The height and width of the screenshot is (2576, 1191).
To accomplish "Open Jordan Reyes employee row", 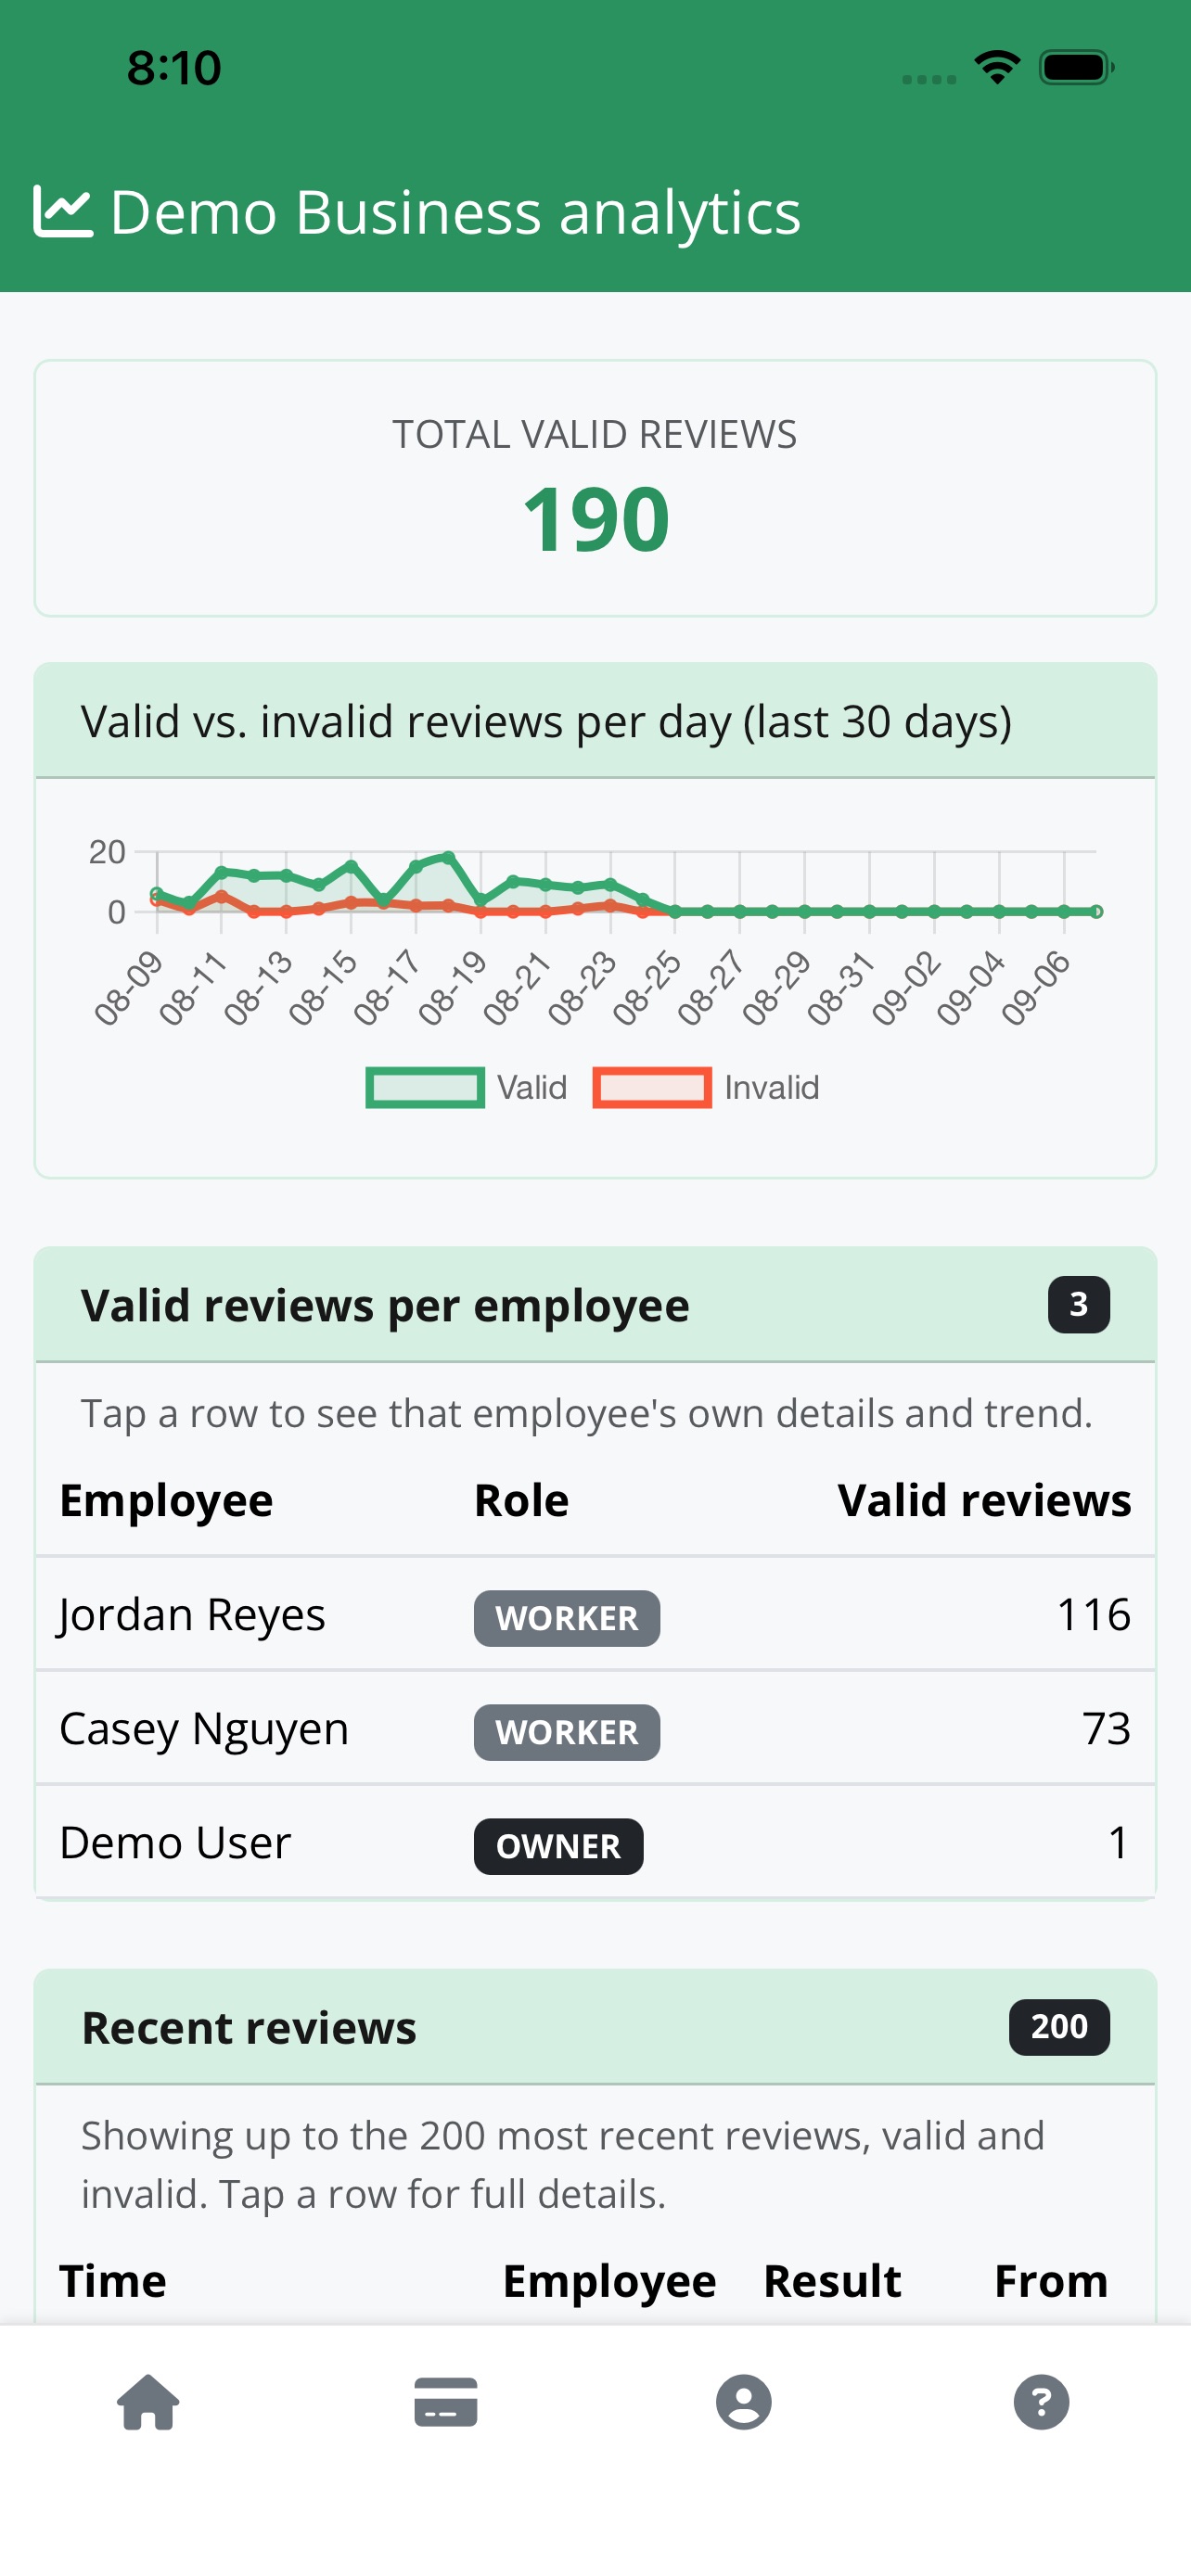I will (595, 1614).
